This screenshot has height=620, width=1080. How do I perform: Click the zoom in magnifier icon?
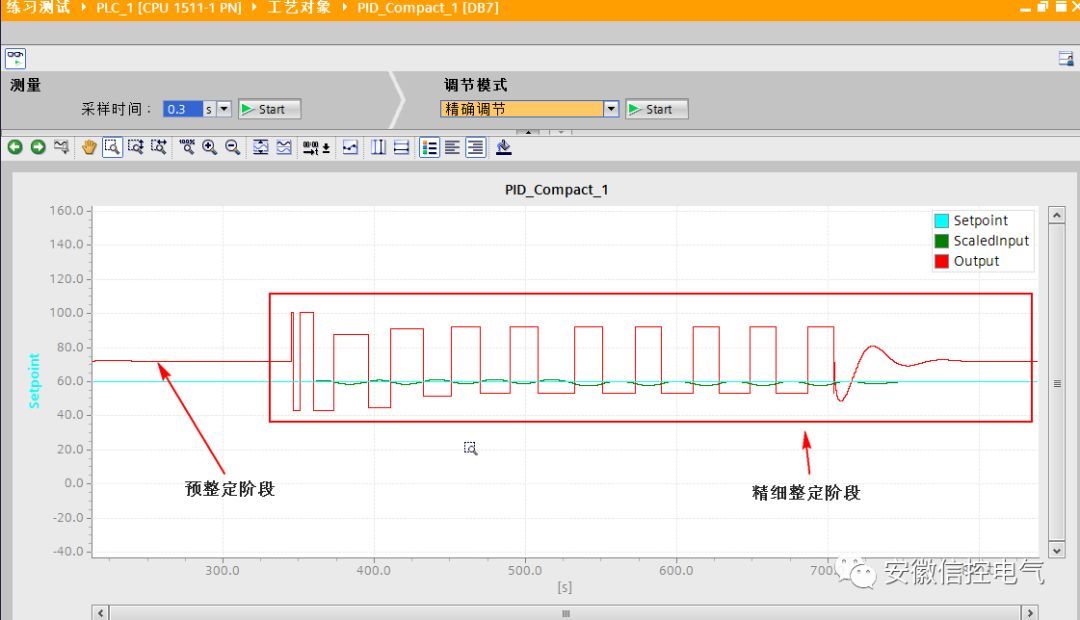[209, 147]
